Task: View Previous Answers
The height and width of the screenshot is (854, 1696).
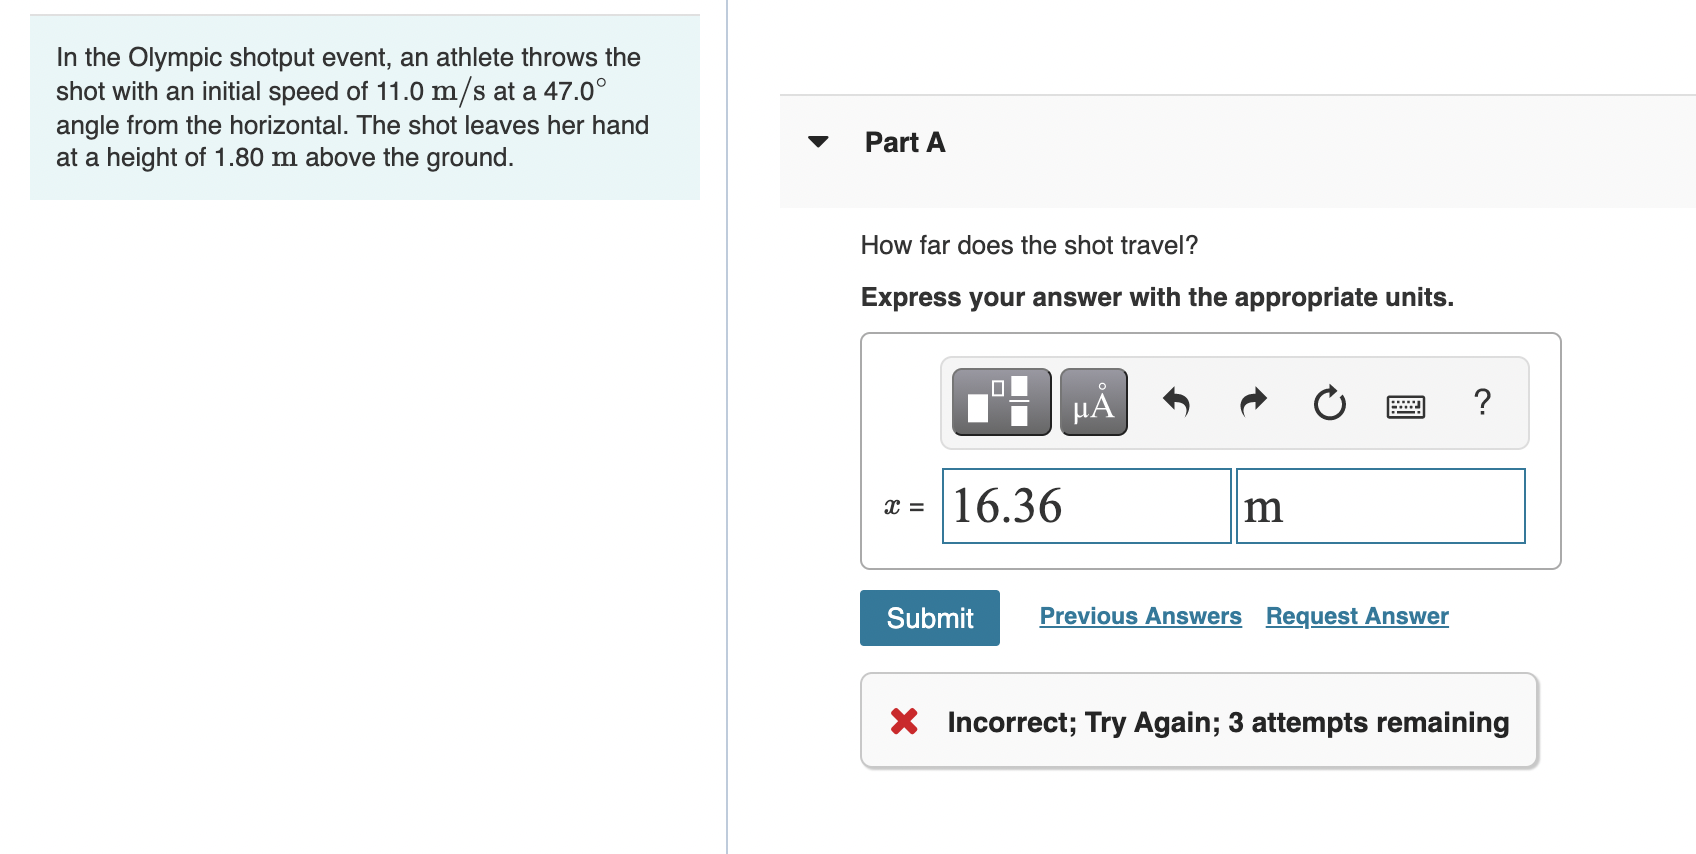Action: (x=1139, y=616)
